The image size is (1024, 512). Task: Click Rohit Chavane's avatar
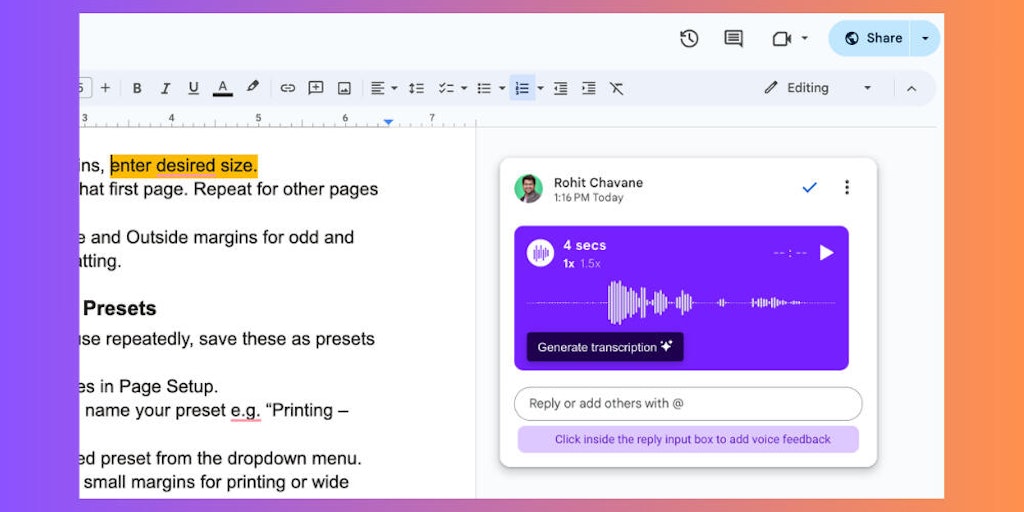[528, 189]
